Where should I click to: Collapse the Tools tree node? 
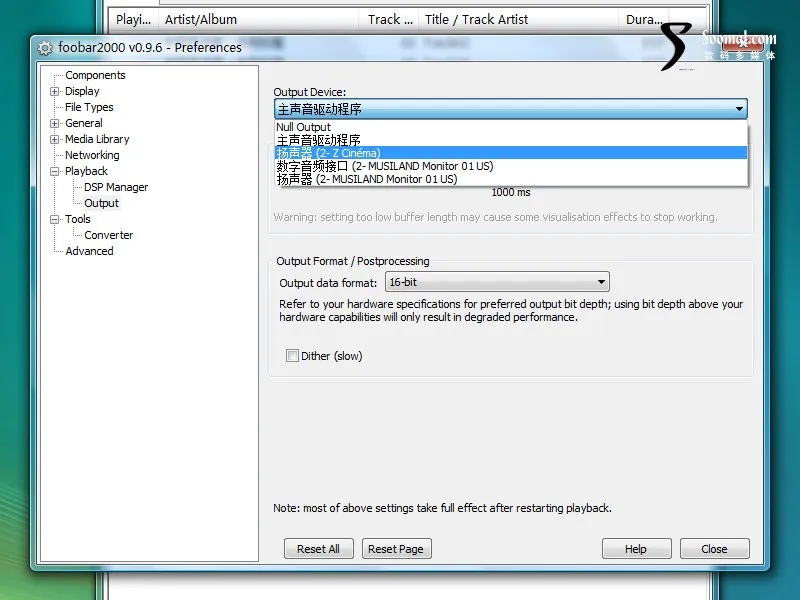[x=54, y=219]
